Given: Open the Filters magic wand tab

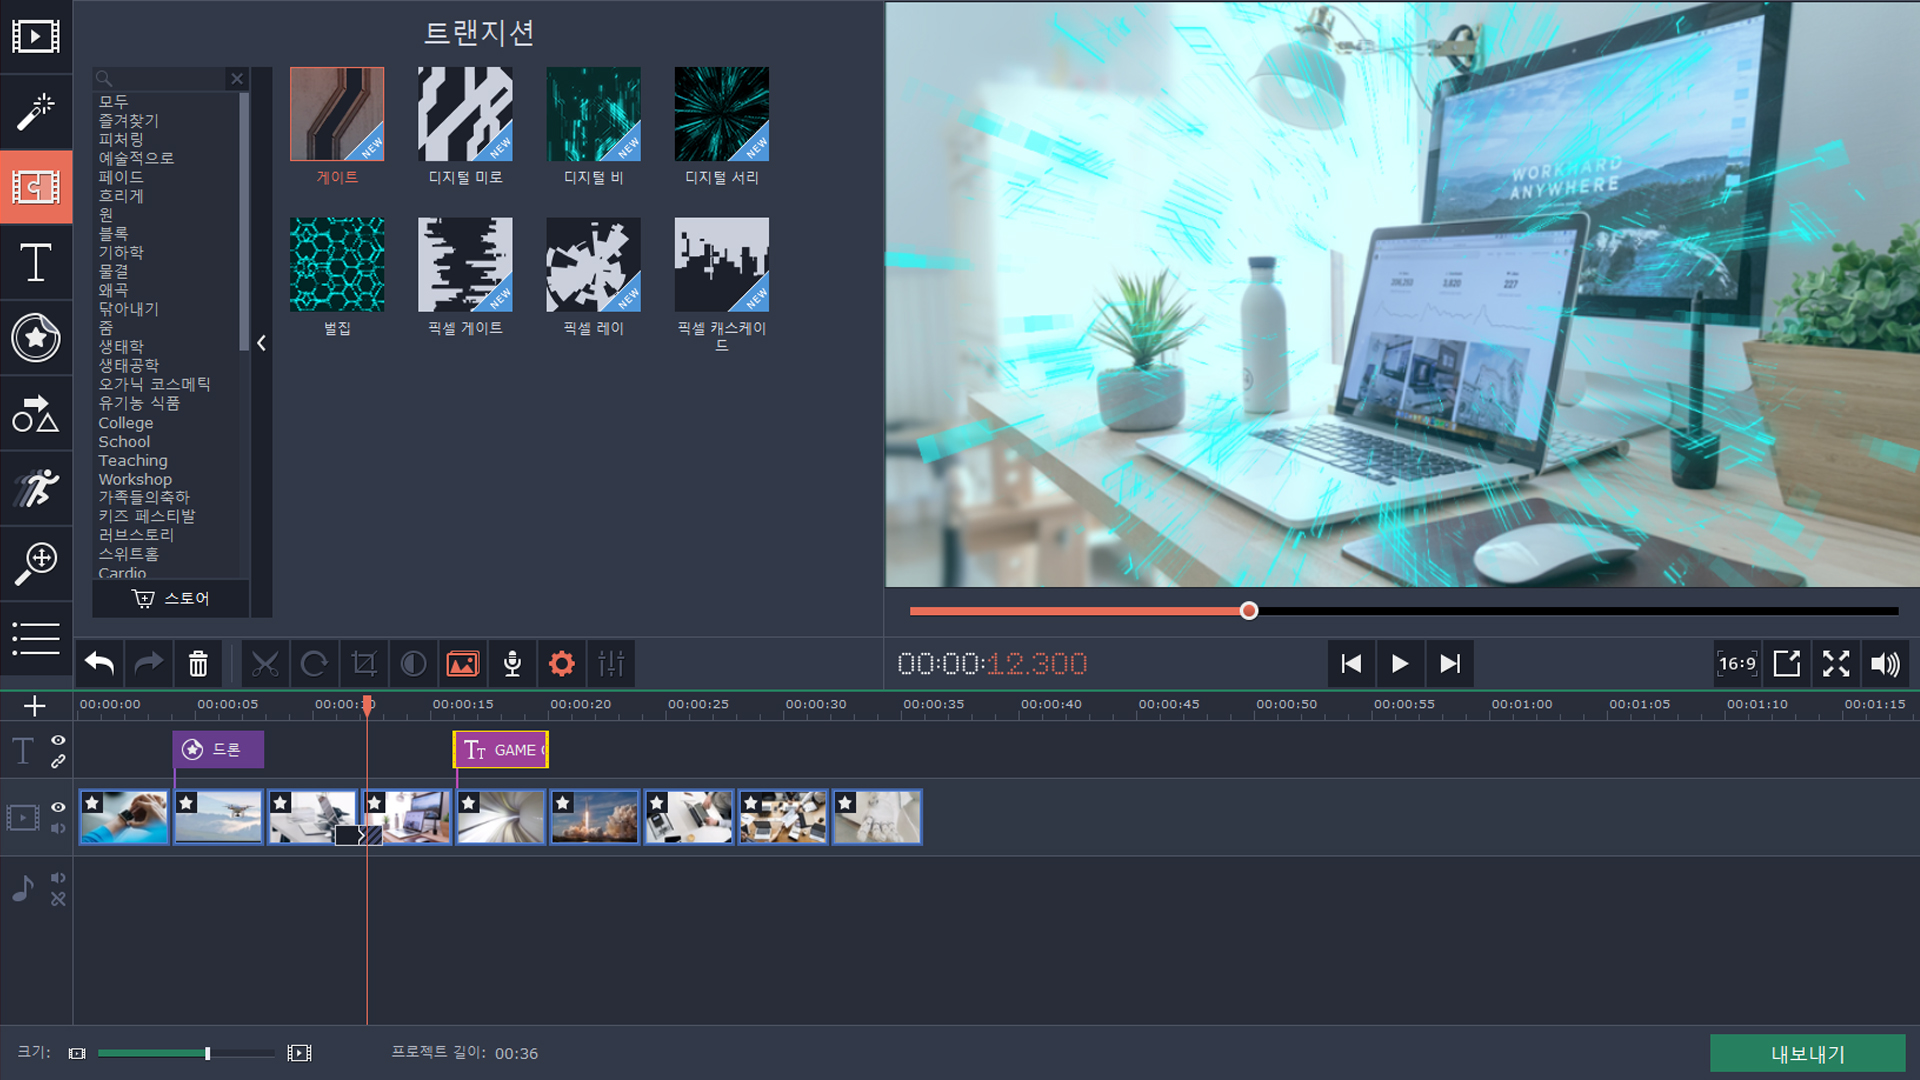Looking at the screenshot, I should click(x=36, y=112).
